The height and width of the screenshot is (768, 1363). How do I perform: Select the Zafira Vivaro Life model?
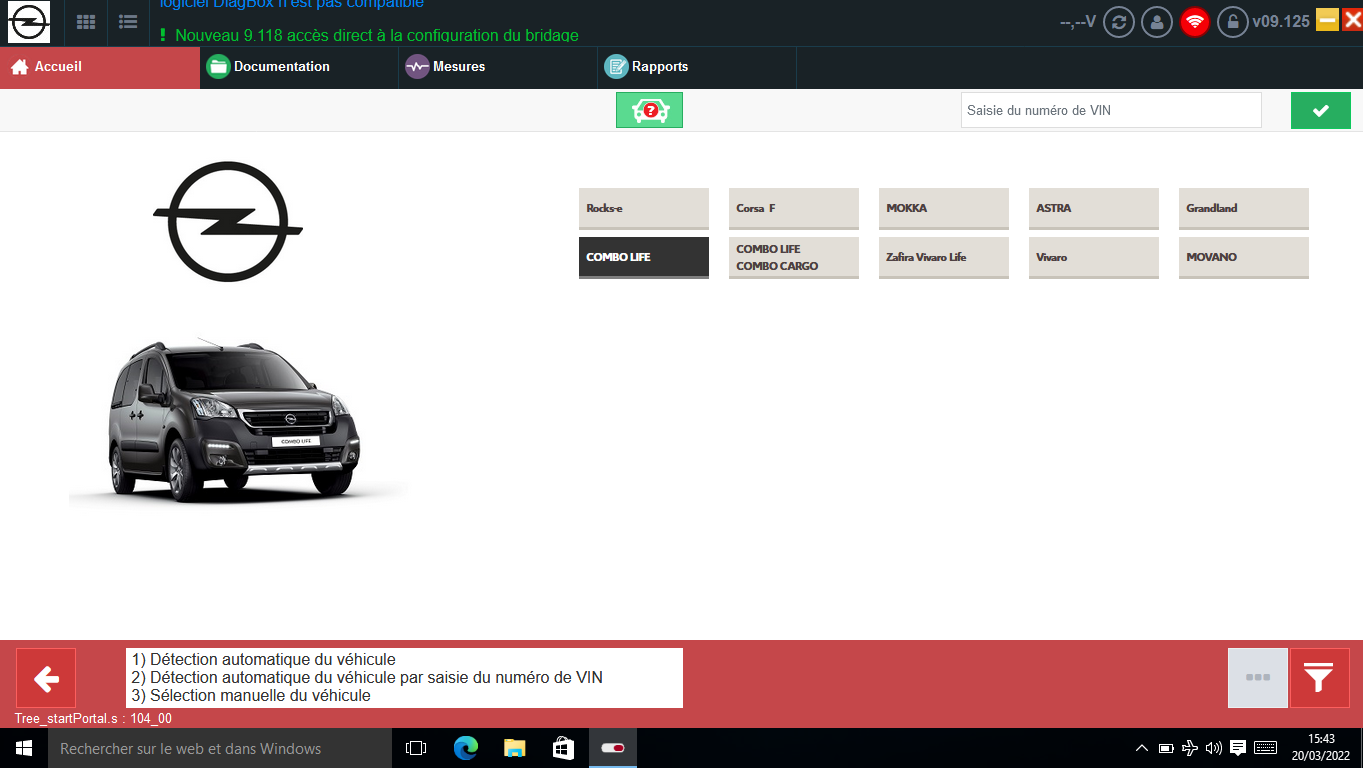[x=944, y=258]
